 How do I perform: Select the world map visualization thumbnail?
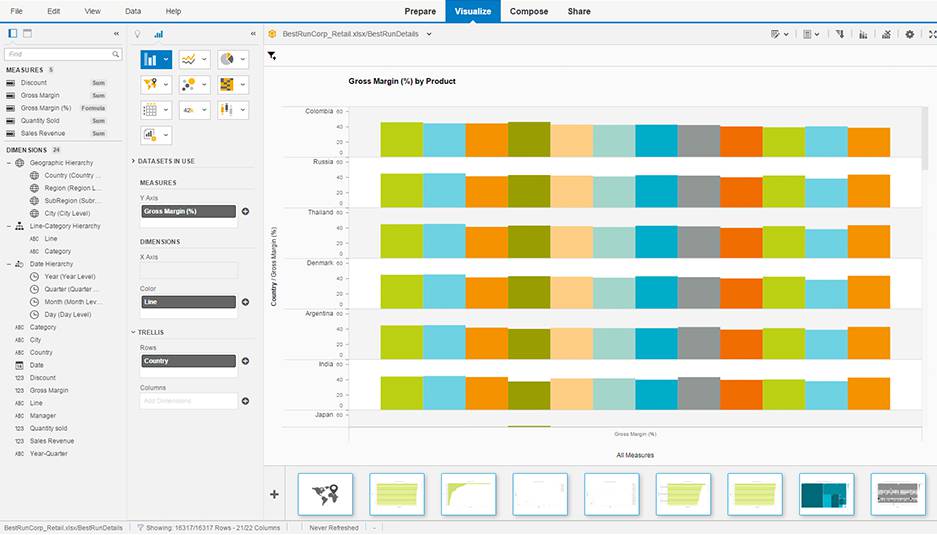[325, 494]
